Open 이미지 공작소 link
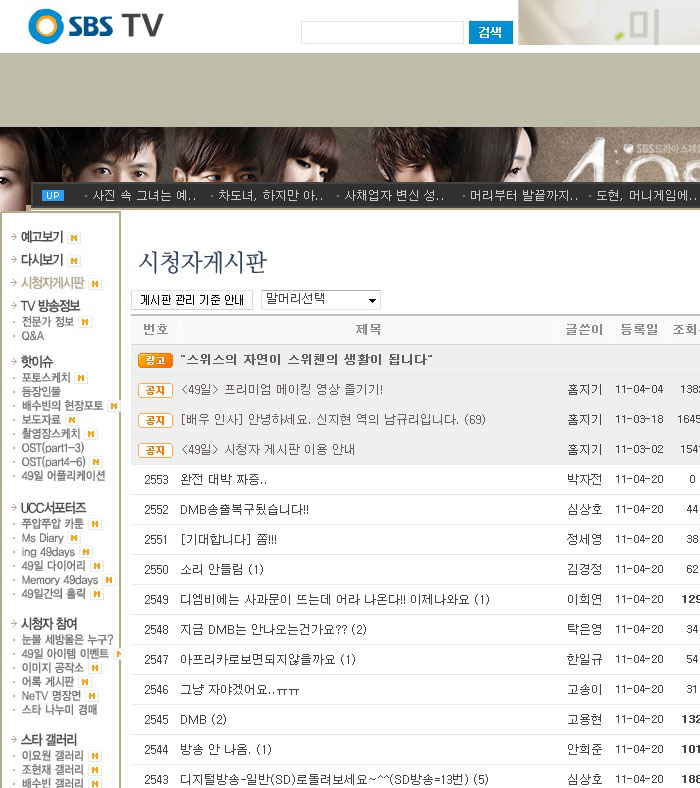Image resolution: width=700 pixels, height=788 pixels. 52,668
